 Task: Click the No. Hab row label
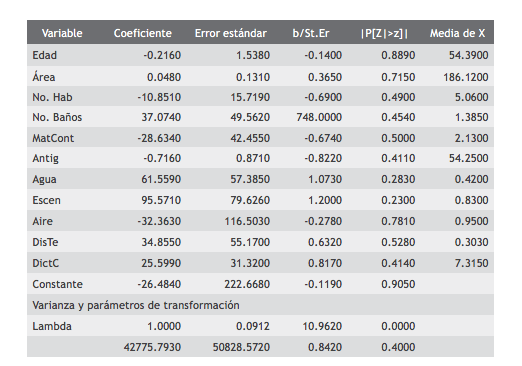pos(52,97)
